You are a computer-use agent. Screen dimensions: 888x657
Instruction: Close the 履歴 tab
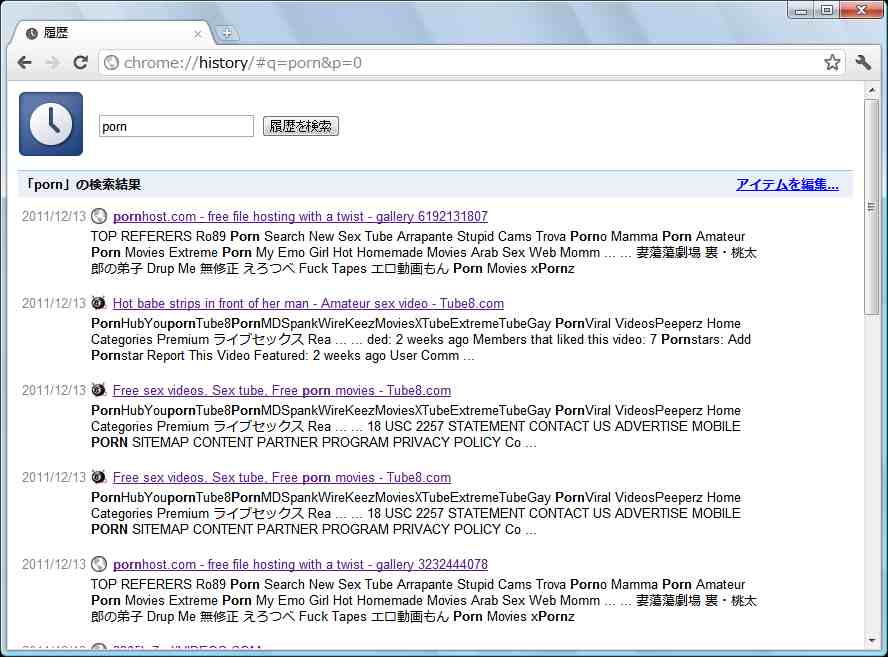pos(198,34)
